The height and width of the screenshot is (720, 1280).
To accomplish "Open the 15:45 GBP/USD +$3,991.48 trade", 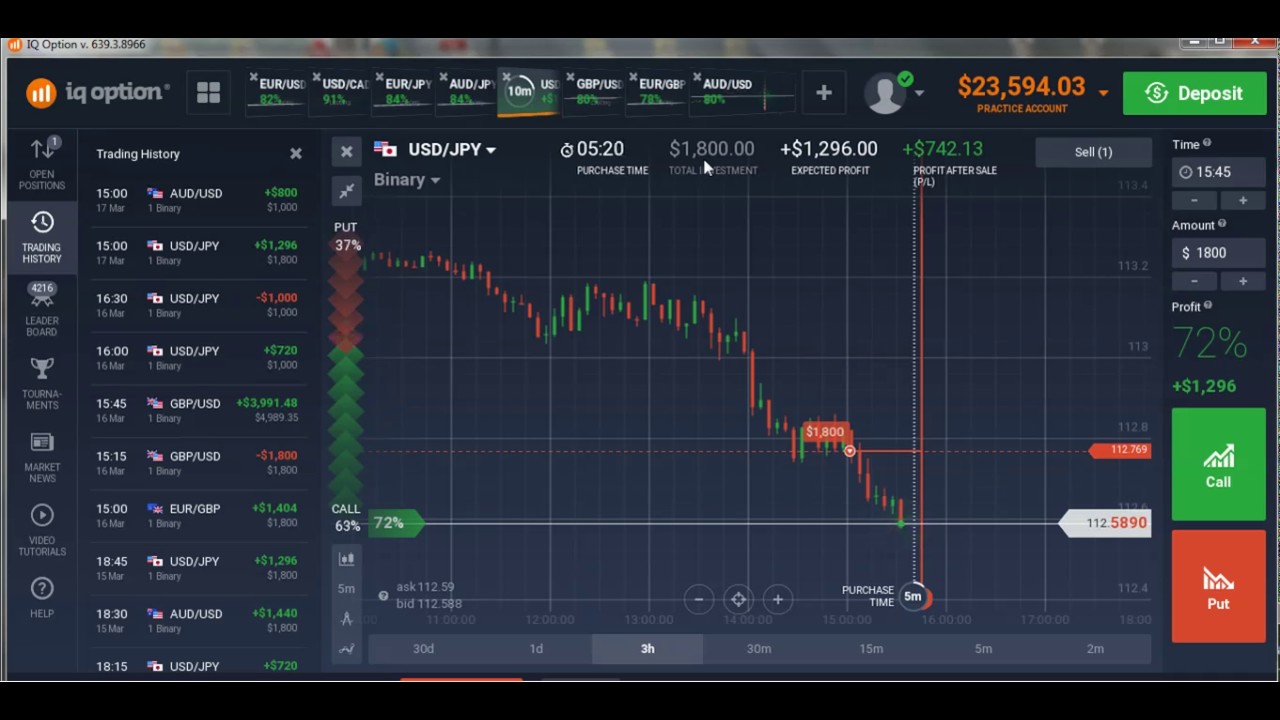I will [x=197, y=410].
